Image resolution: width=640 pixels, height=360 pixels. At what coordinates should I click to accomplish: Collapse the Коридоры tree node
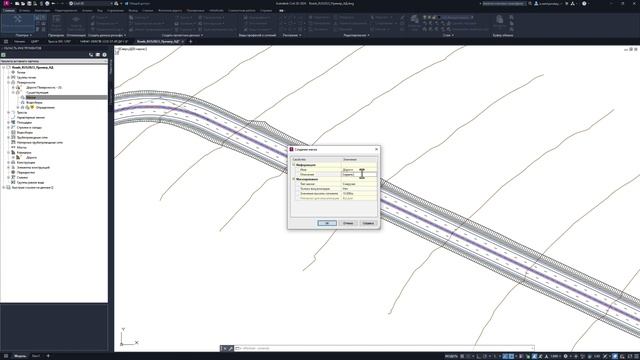coord(9,152)
